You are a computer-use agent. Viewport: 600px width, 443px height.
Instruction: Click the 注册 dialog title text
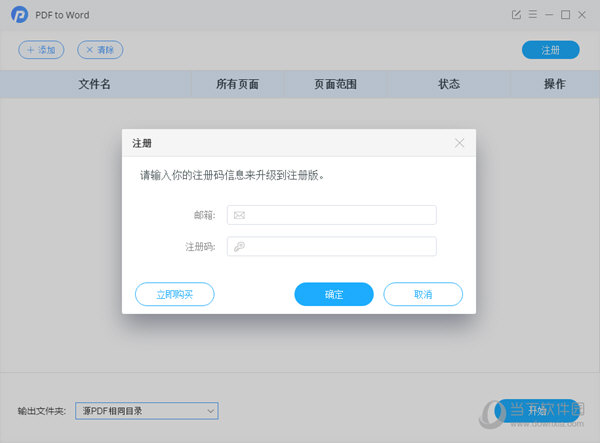coord(142,143)
